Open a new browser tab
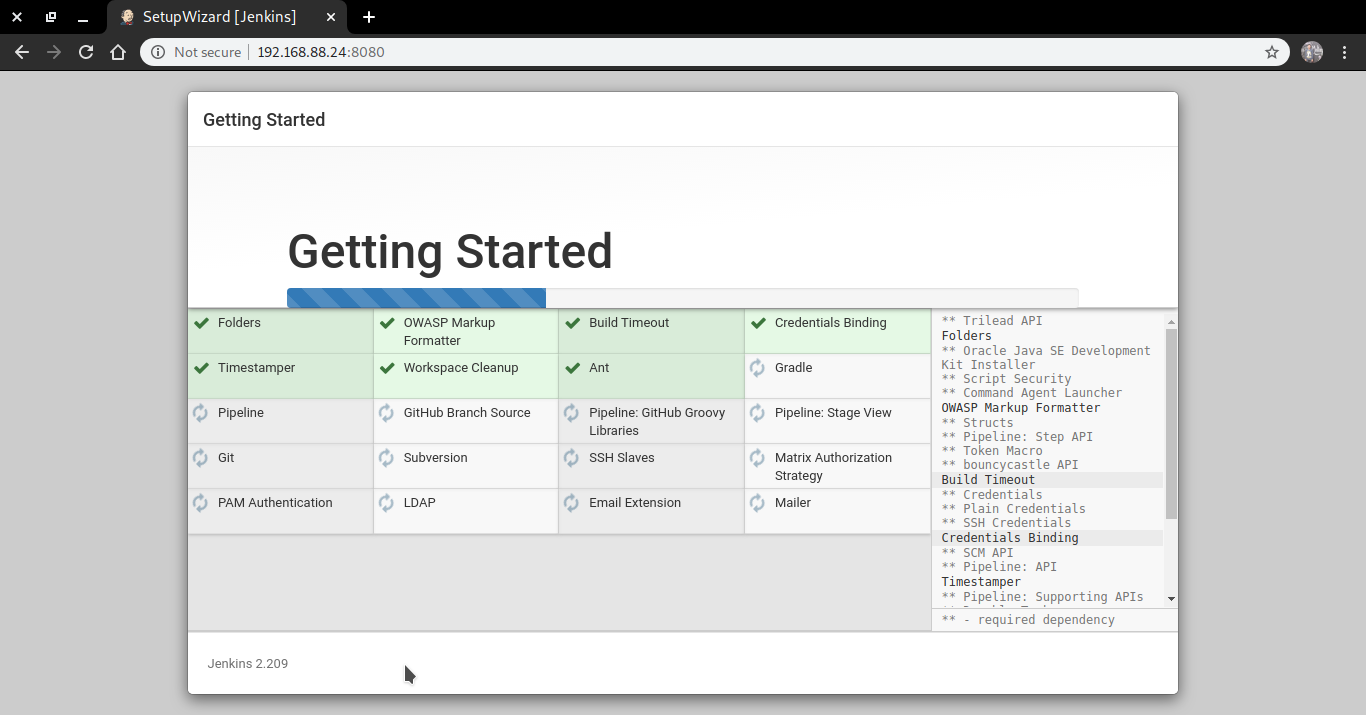 tap(369, 17)
